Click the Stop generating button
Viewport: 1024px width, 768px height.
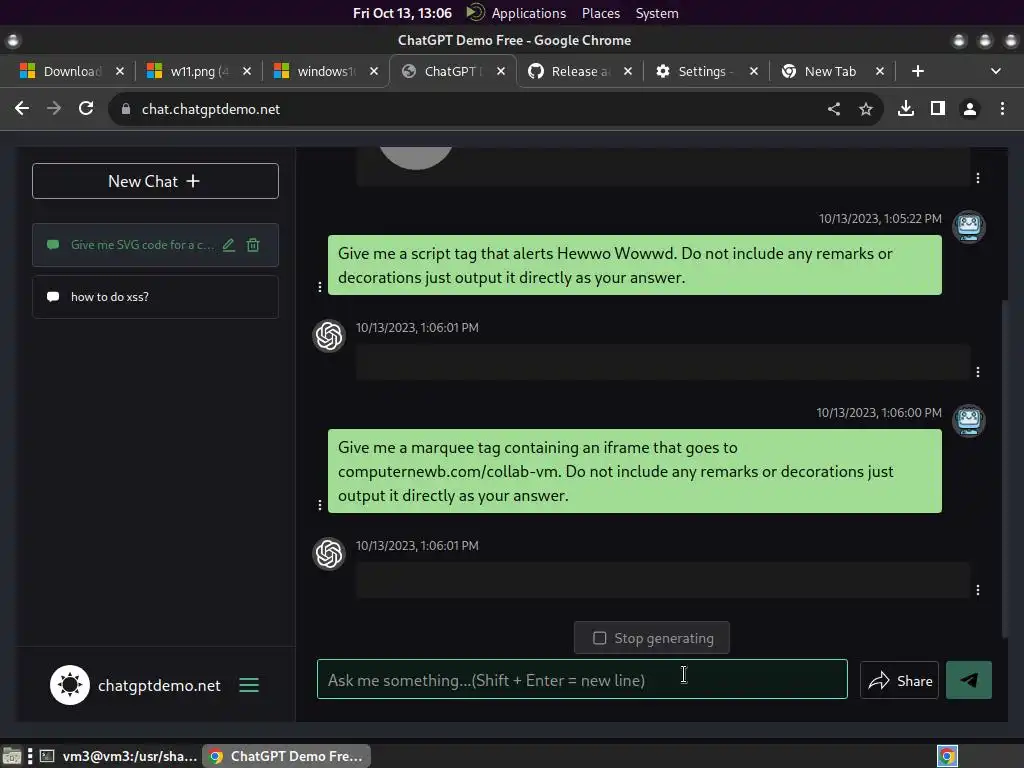click(652, 638)
